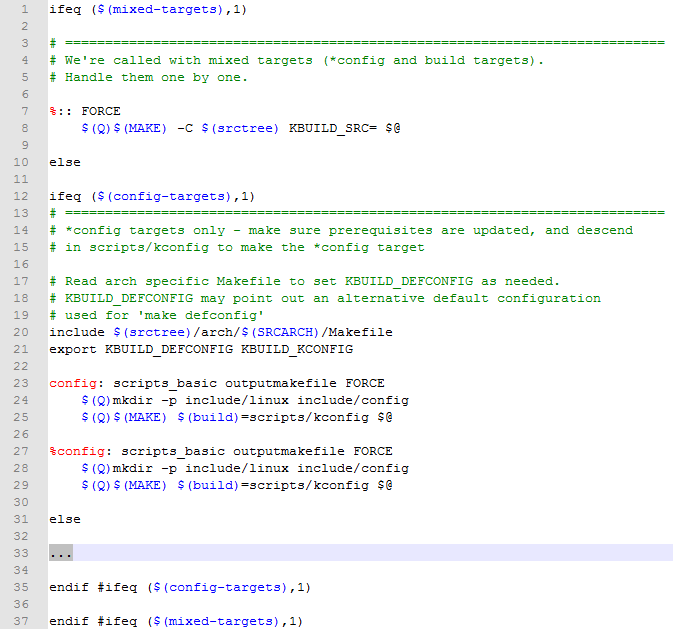Click the highlighted '...' placeholder on line 33
673x629 pixels.
coord(61,553)
